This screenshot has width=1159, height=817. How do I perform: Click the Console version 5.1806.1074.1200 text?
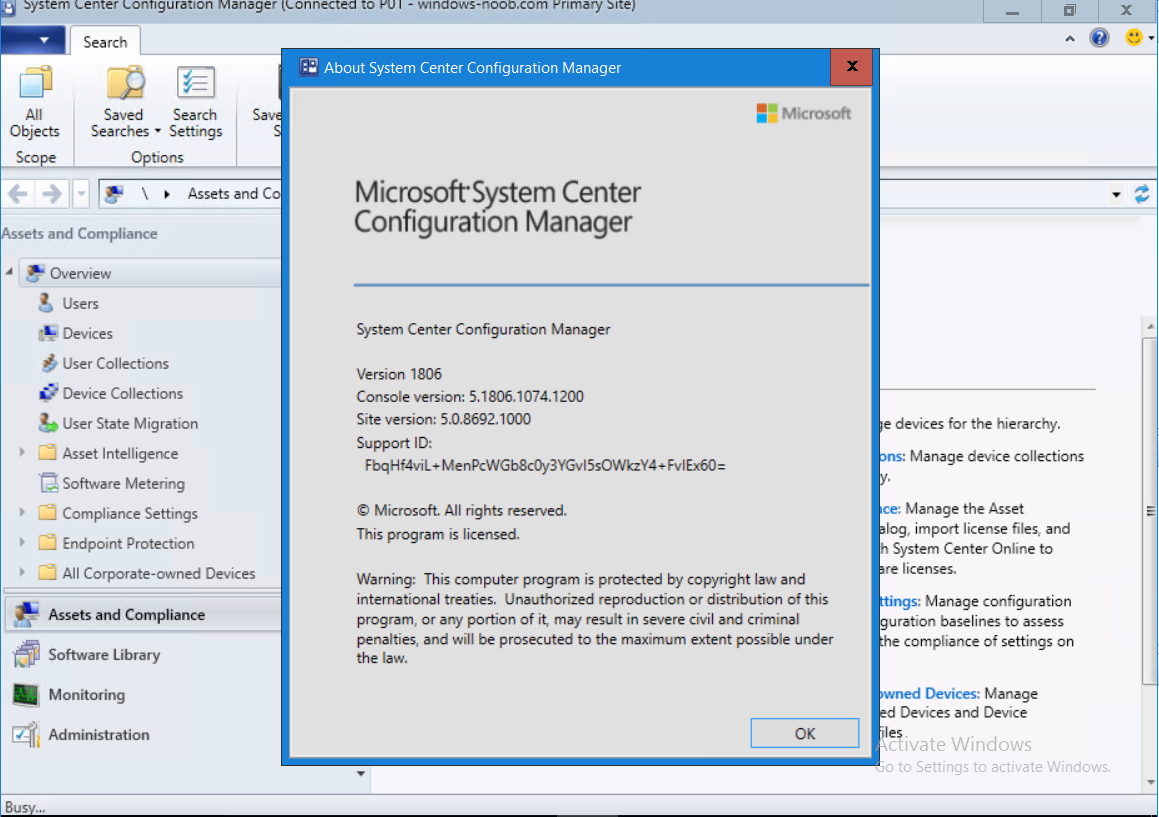coord(470,396)
